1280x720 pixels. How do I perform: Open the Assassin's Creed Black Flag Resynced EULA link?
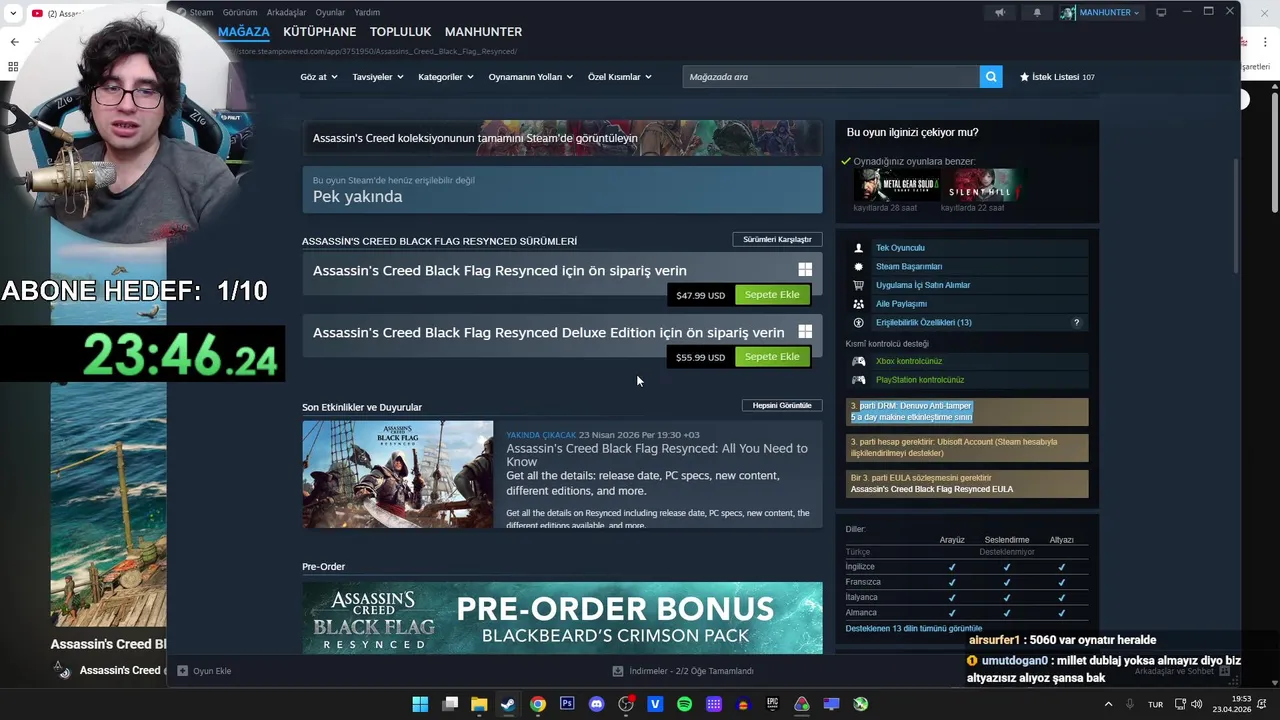[931, 490]
